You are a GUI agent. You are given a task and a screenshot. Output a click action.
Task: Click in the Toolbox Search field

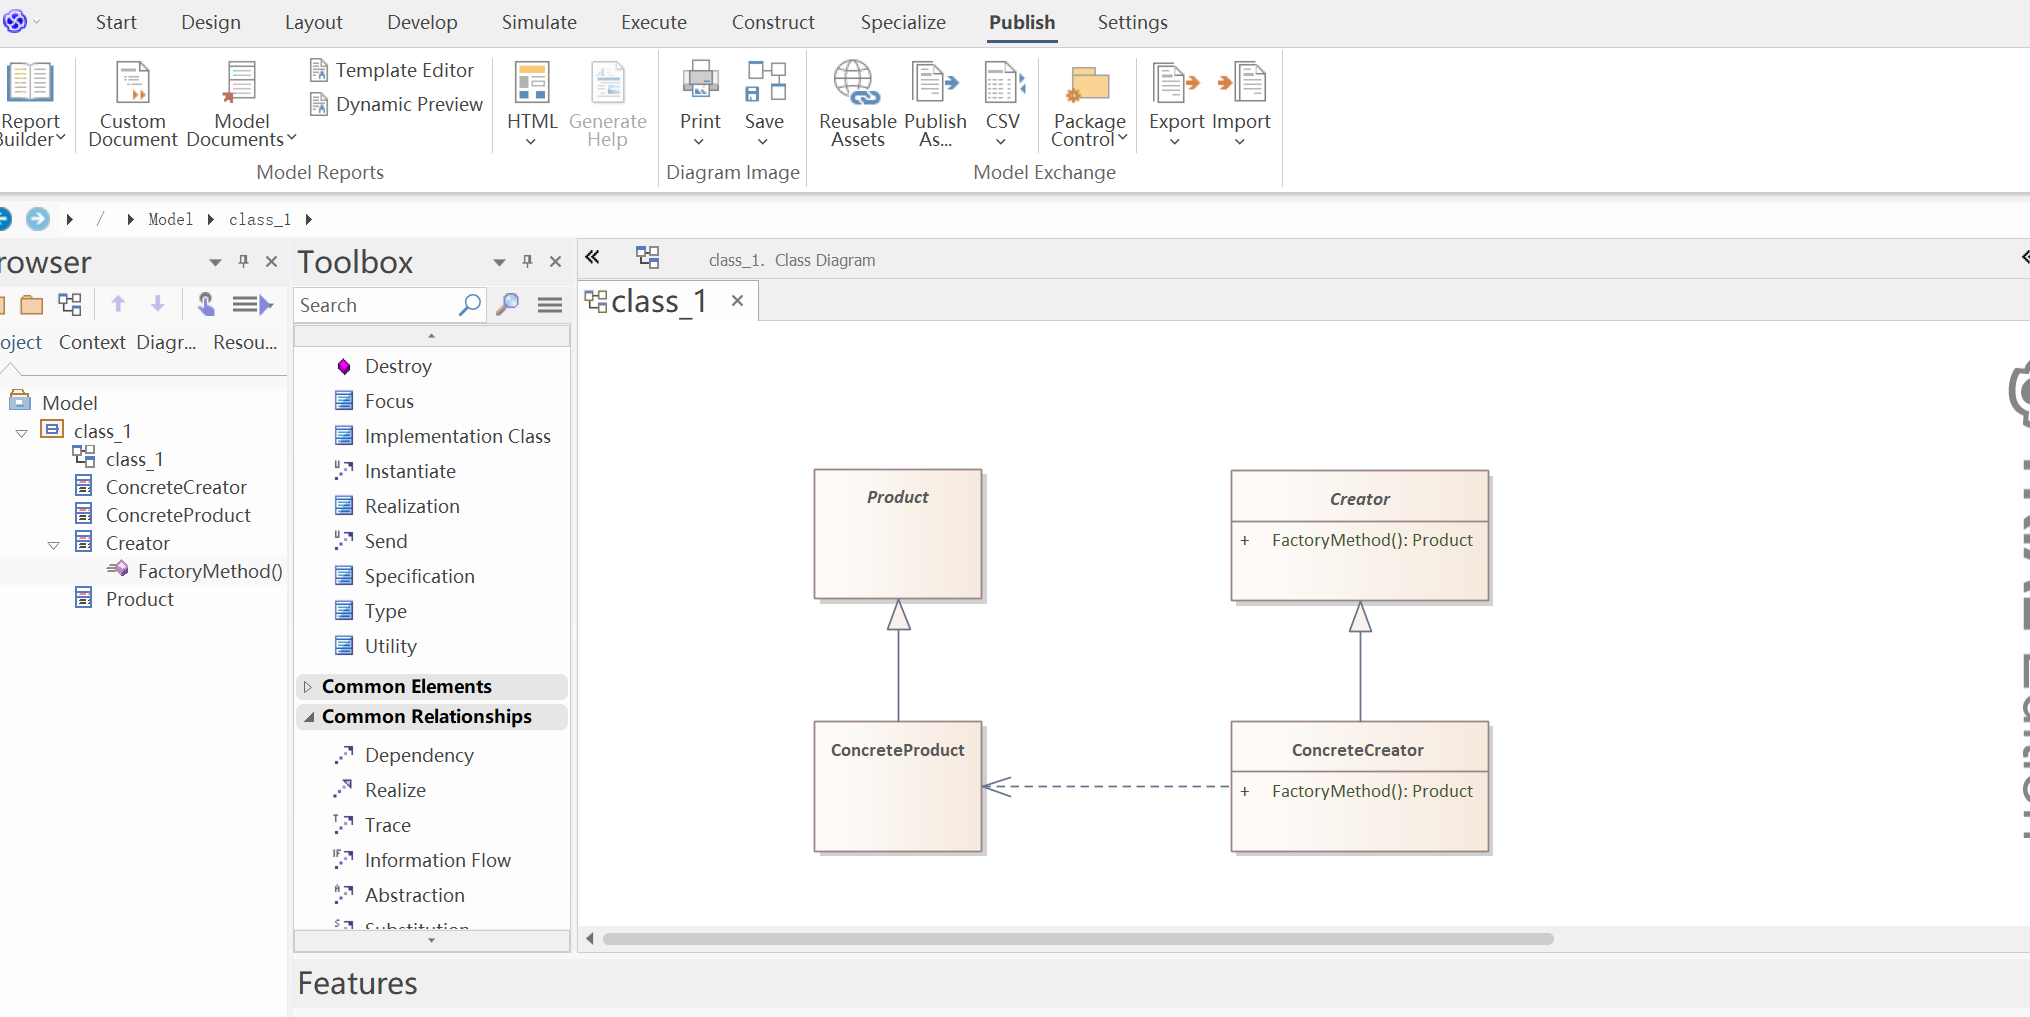click(x=375, y=305)
